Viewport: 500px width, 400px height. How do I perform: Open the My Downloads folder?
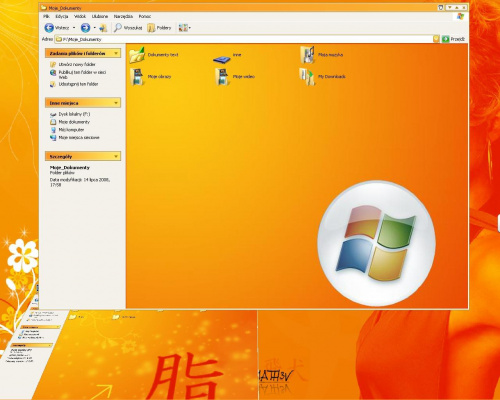307,77
